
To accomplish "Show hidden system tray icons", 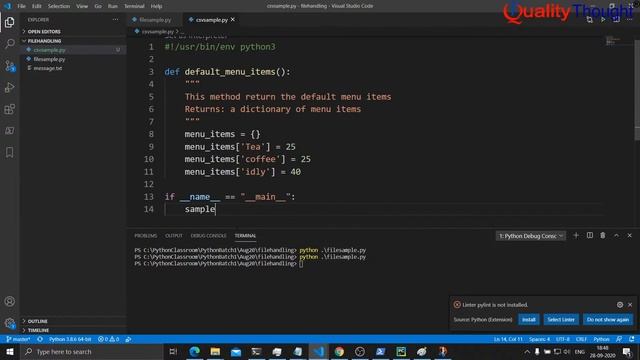I will point(527,351).
